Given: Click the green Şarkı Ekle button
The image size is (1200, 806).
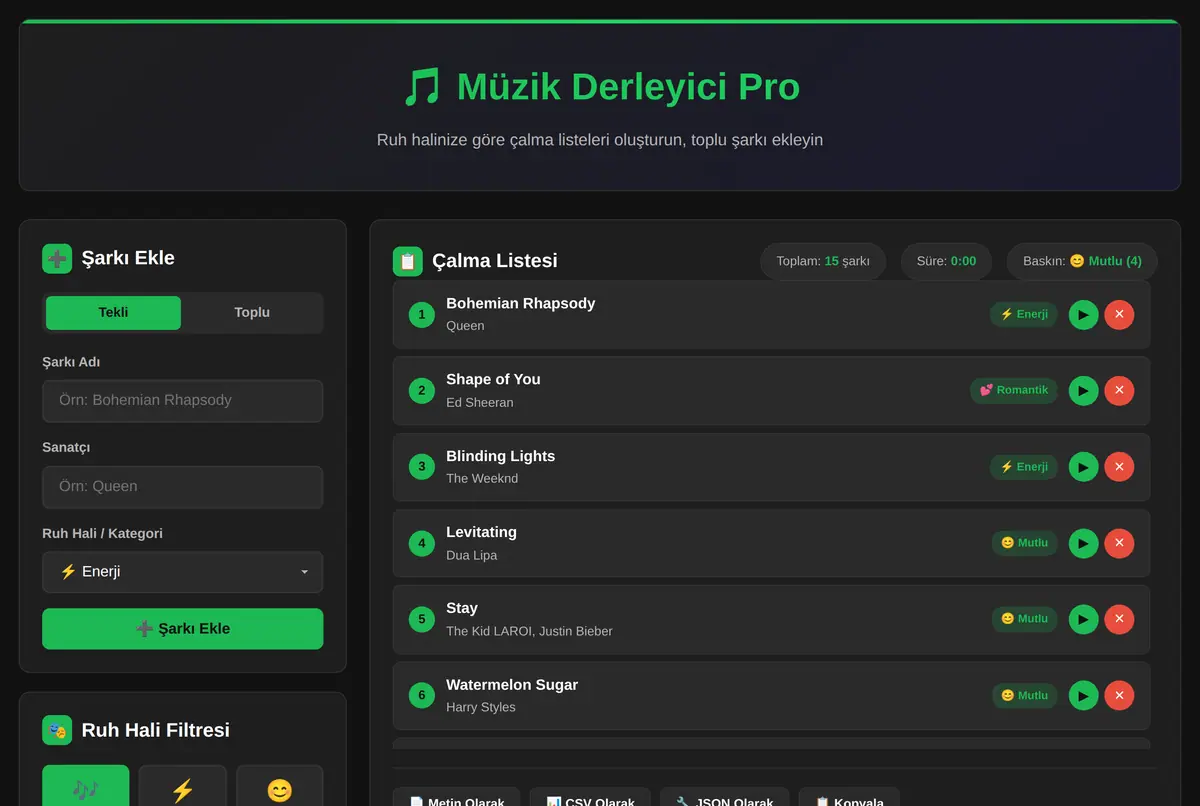Looking at the screenshot, I should pos(182,629).
